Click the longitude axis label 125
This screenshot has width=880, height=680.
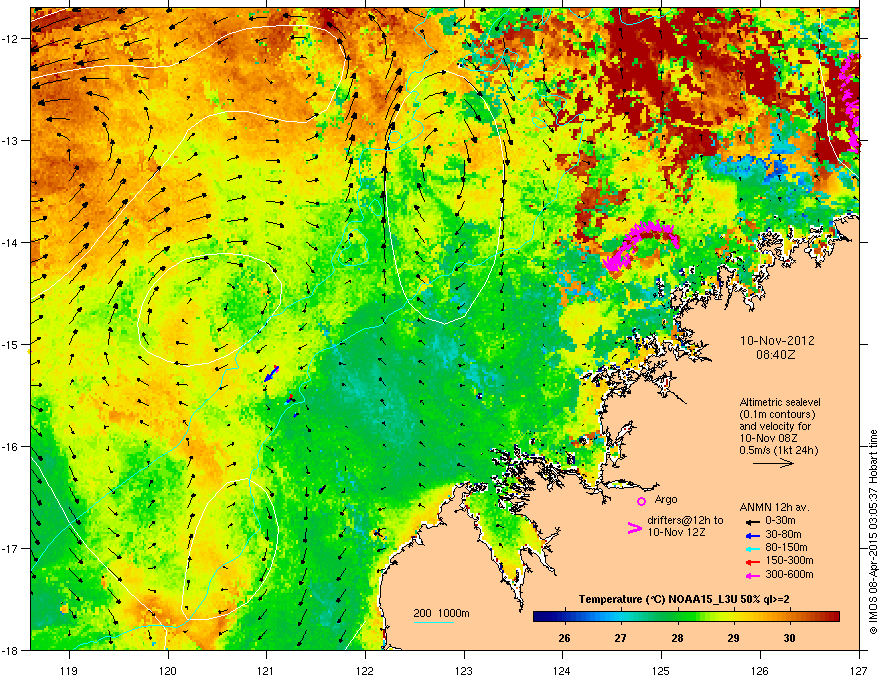pos(662,670)
